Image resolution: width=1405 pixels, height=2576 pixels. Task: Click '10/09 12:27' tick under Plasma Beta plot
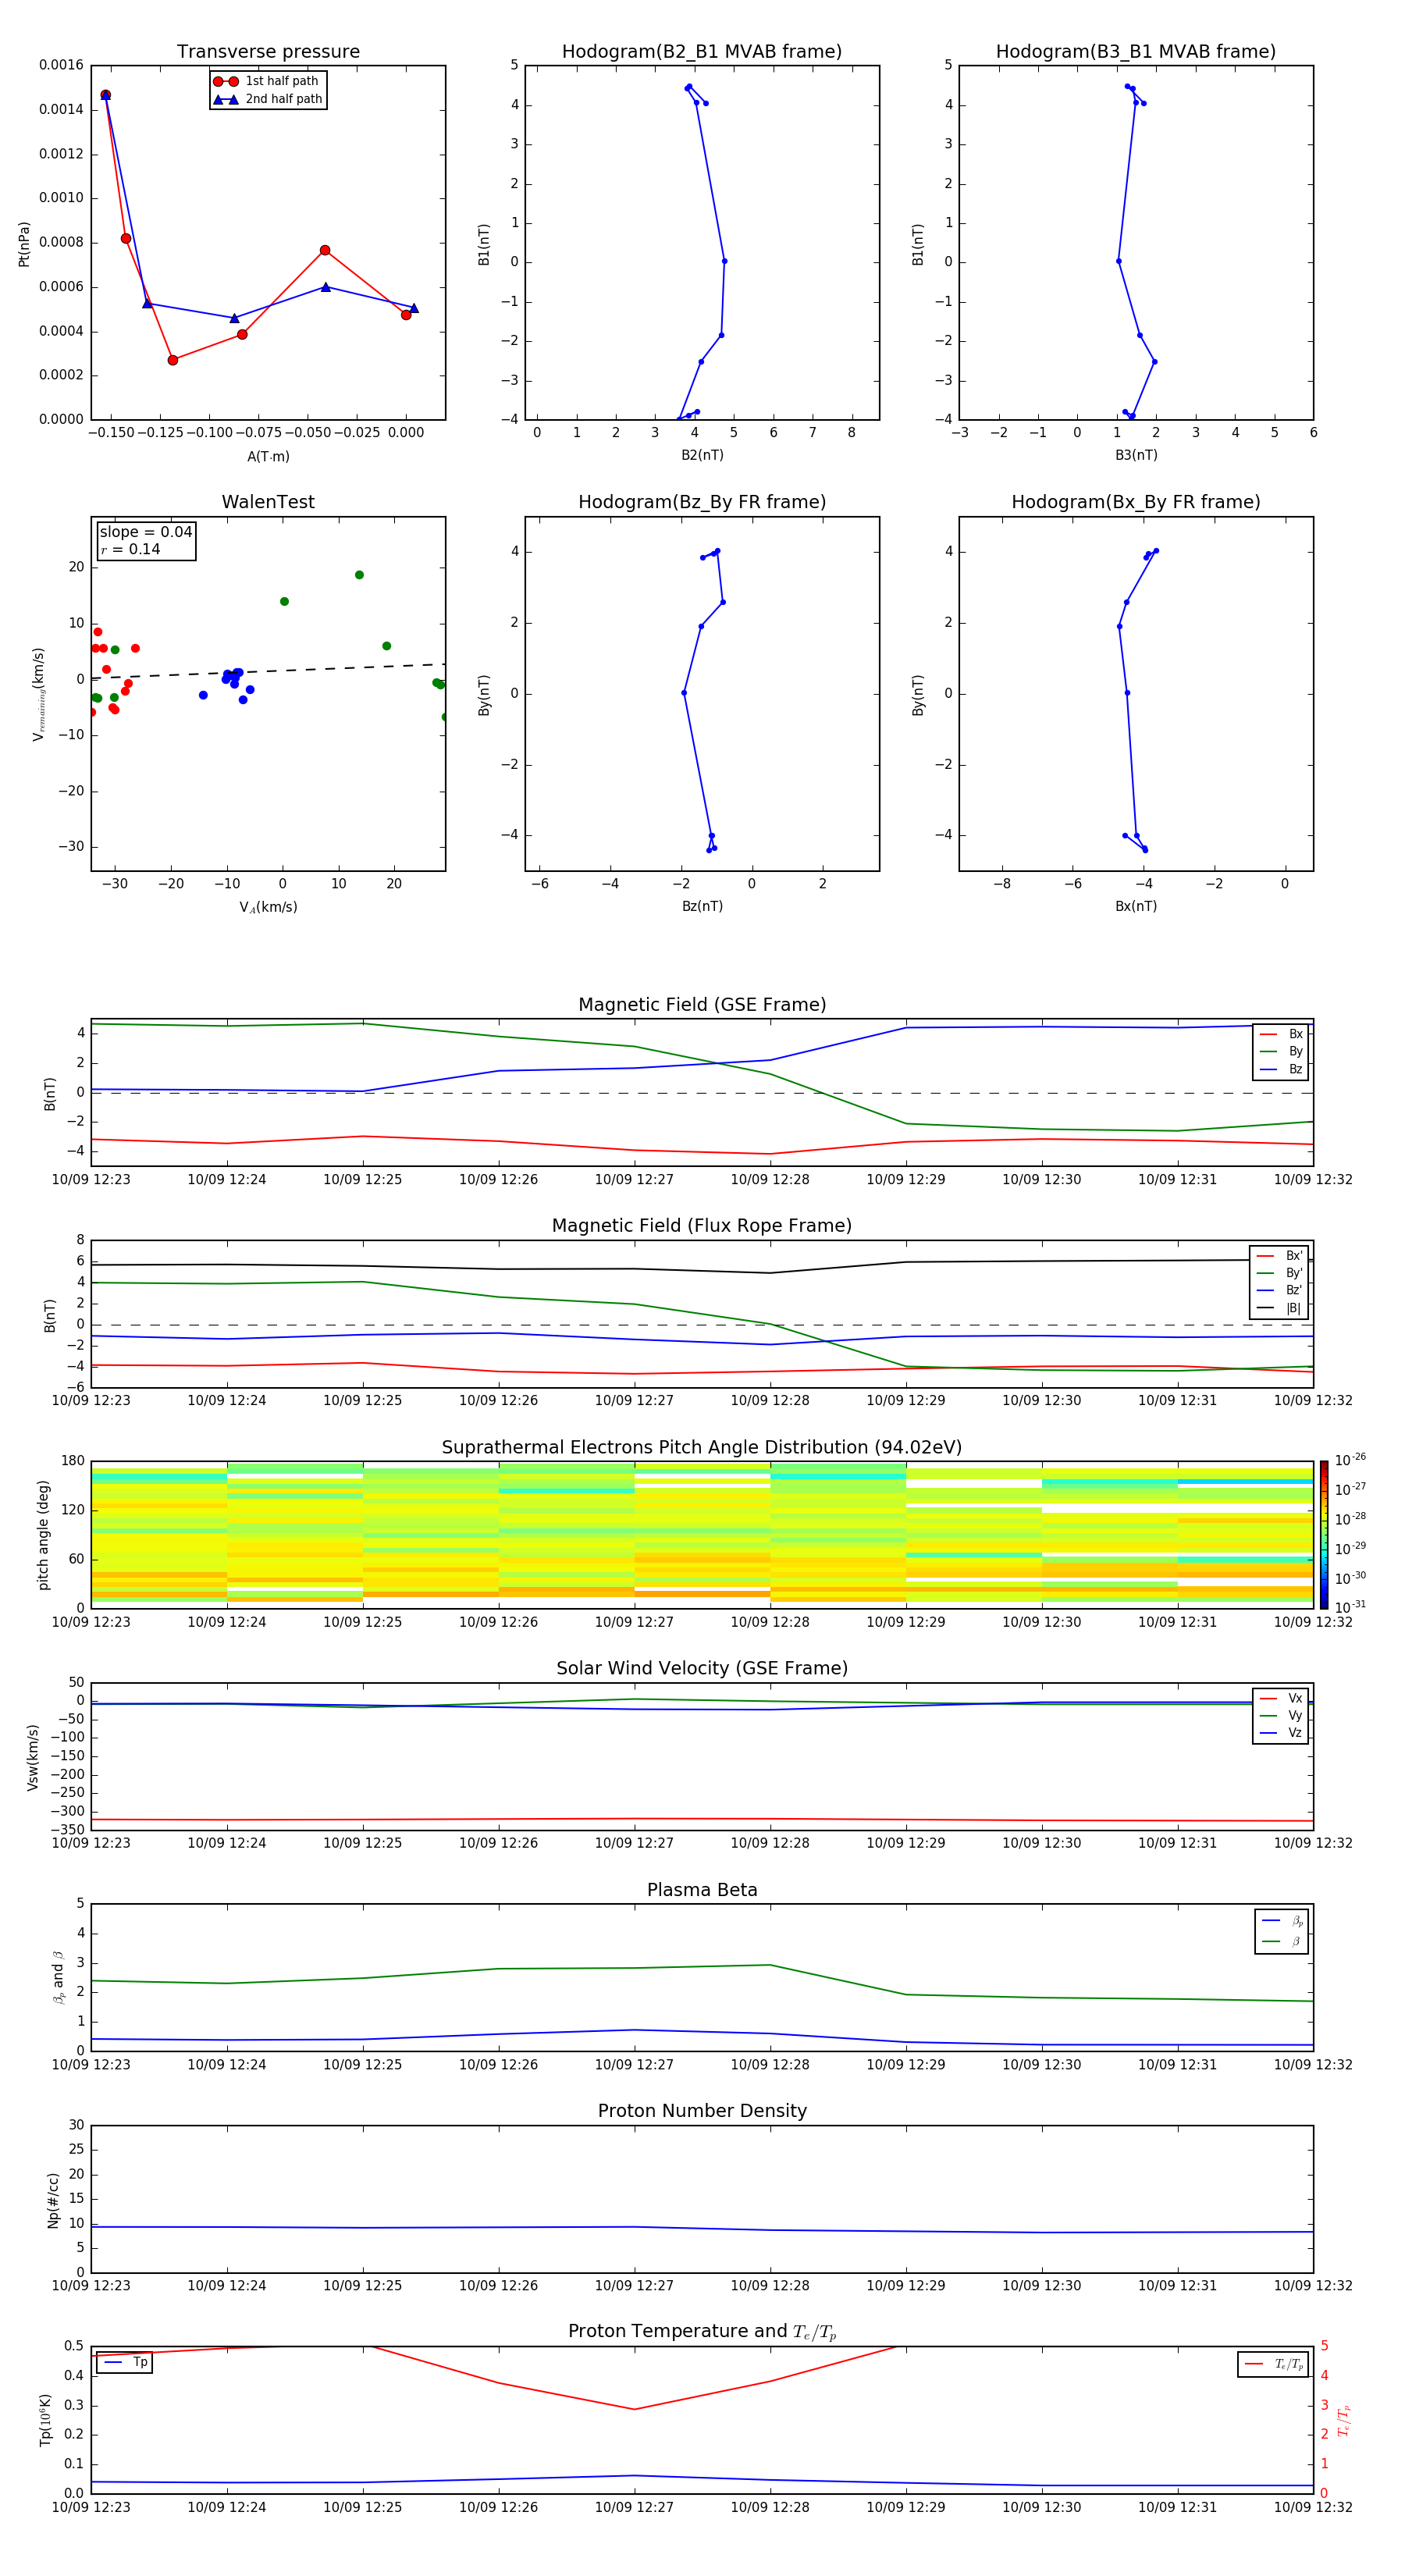634,2065
